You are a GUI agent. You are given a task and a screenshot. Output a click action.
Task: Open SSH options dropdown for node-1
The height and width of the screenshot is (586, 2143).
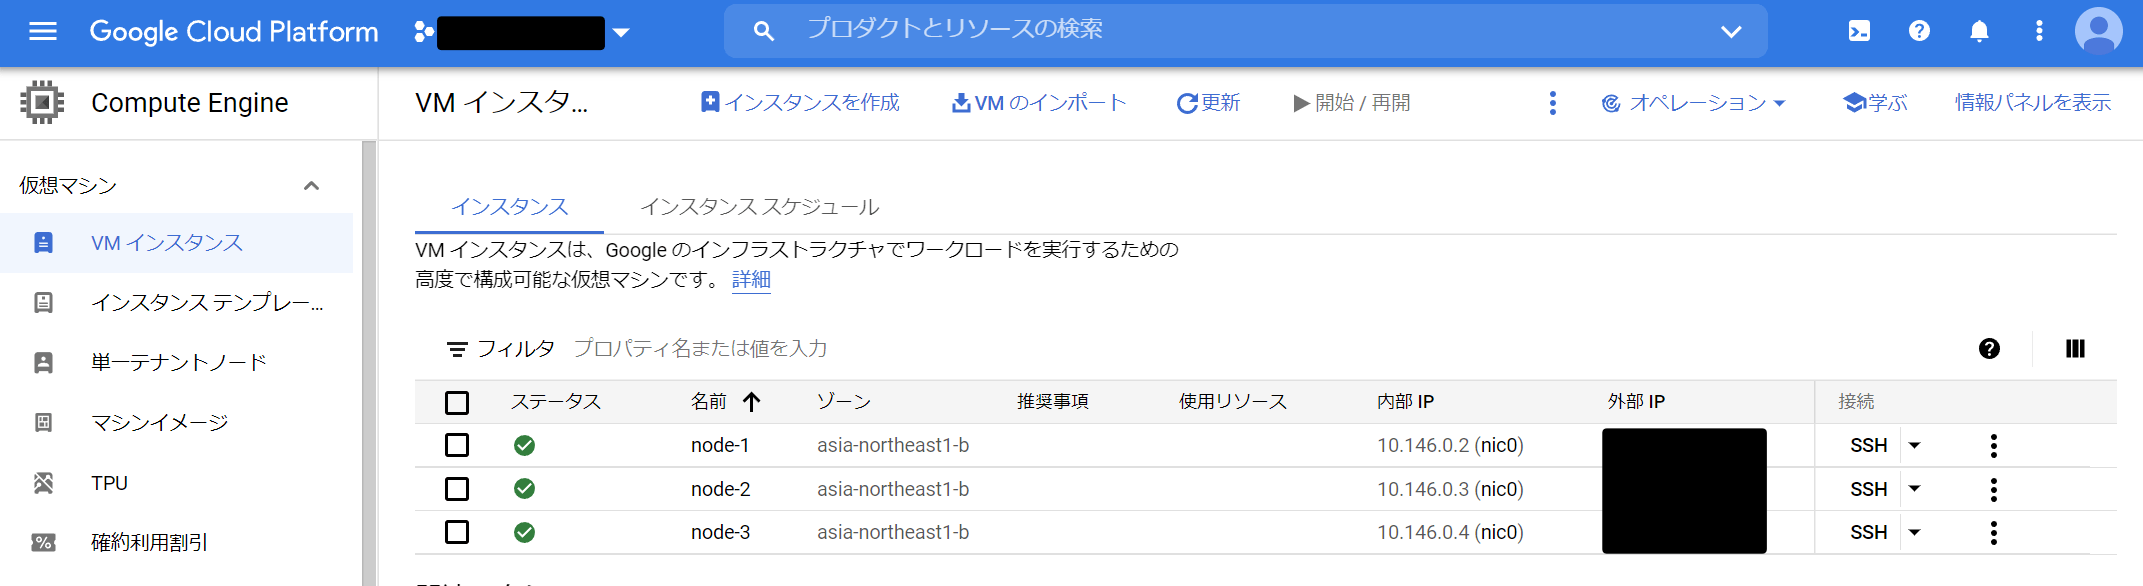pos(1914,445)
